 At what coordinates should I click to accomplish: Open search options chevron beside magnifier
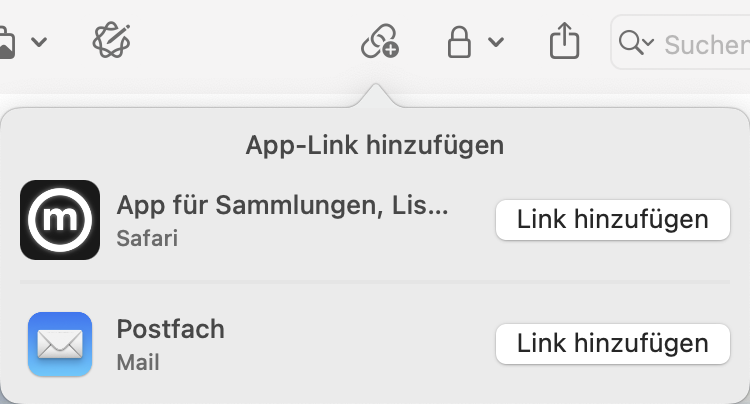point(648,42)
